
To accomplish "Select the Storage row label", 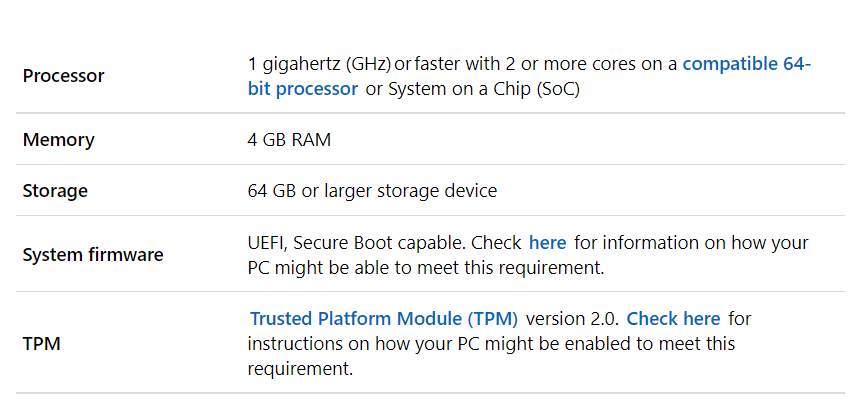I will click(x=55, y=191).
